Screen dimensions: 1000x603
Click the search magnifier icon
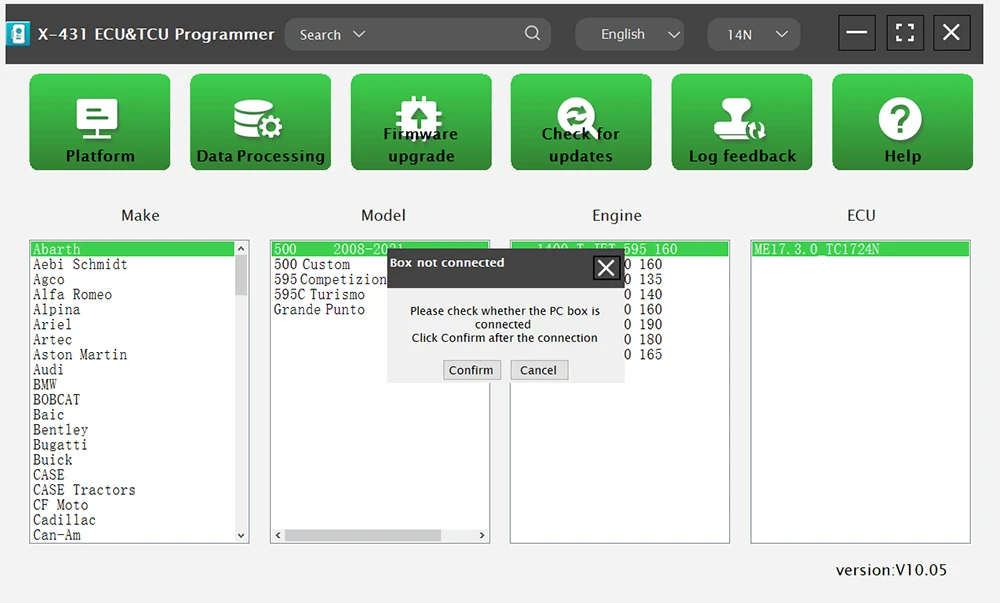coord(532,34)
